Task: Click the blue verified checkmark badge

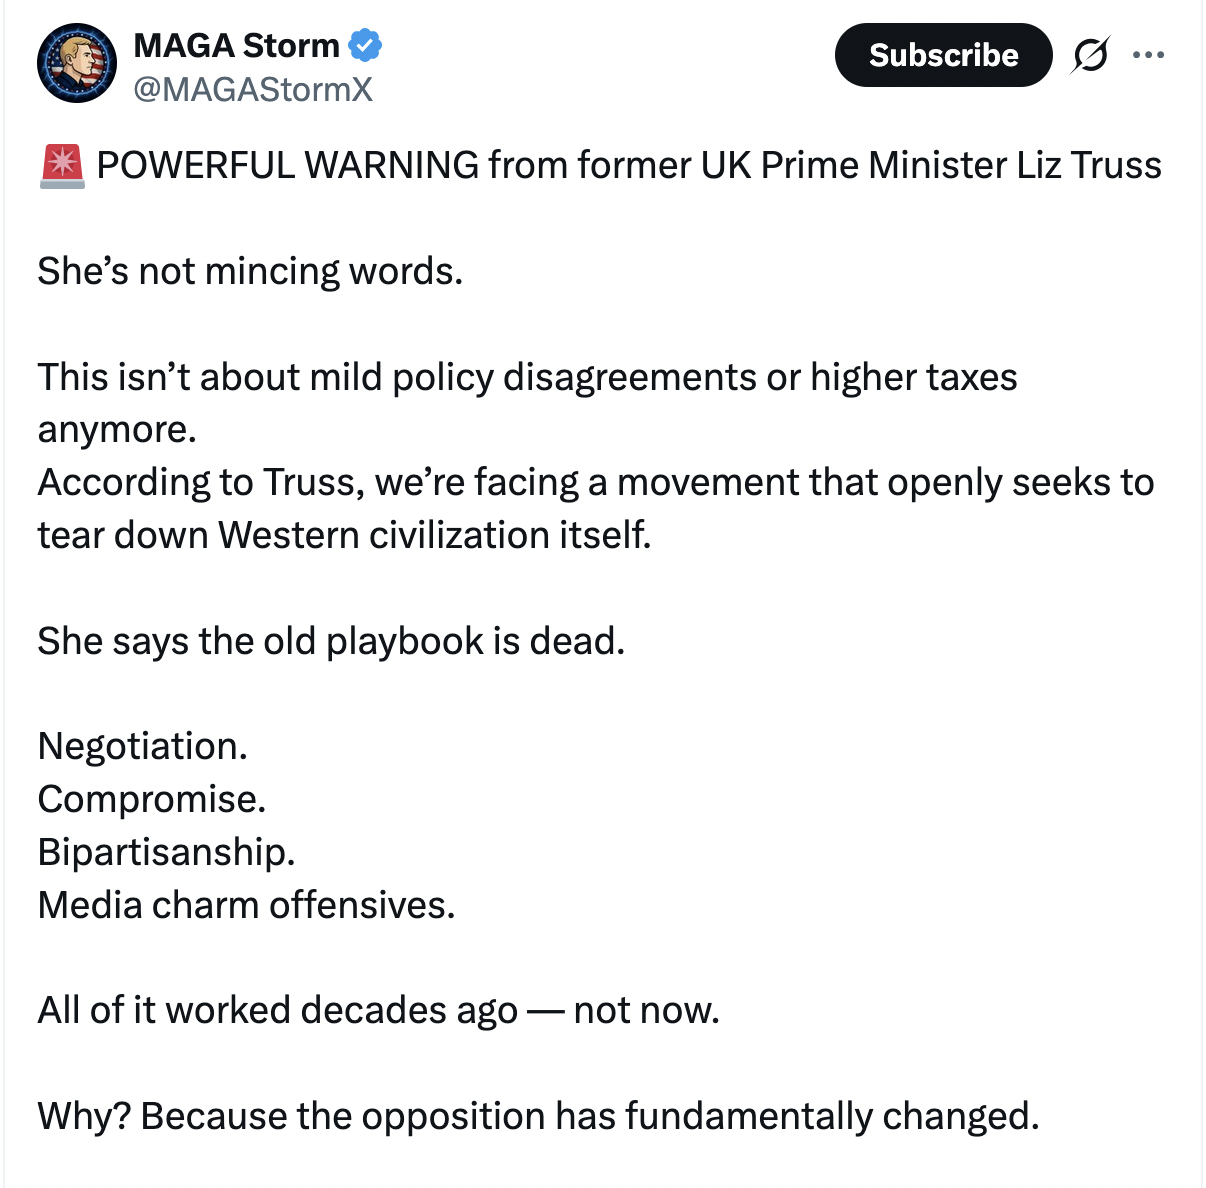Action: click(365, 45)
